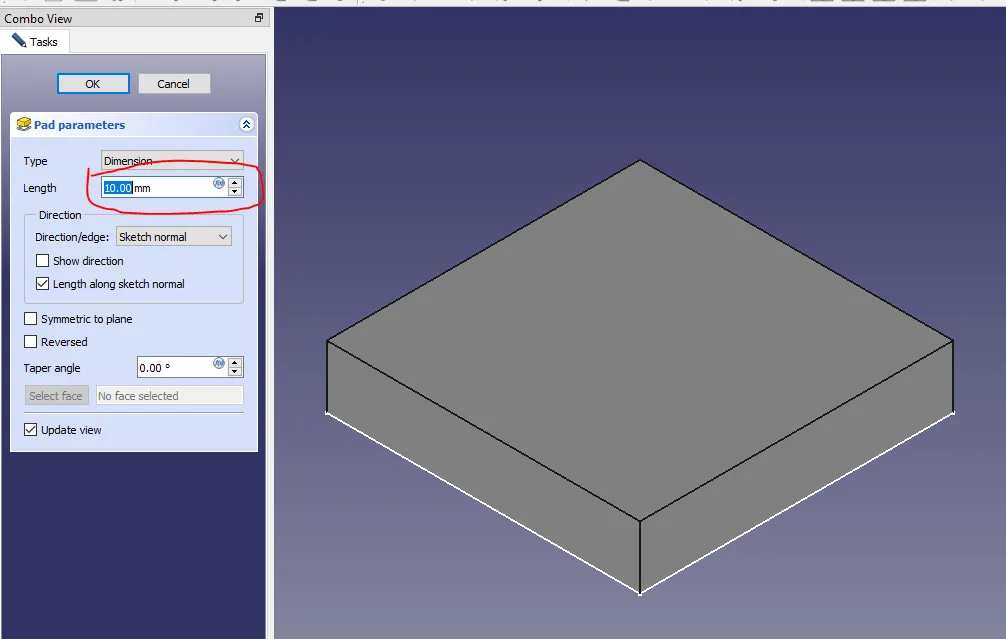The height and width of the screenshot is (639, 1006).
Task: Click the Tasks tab pencil icon
Action: point(19,41)
